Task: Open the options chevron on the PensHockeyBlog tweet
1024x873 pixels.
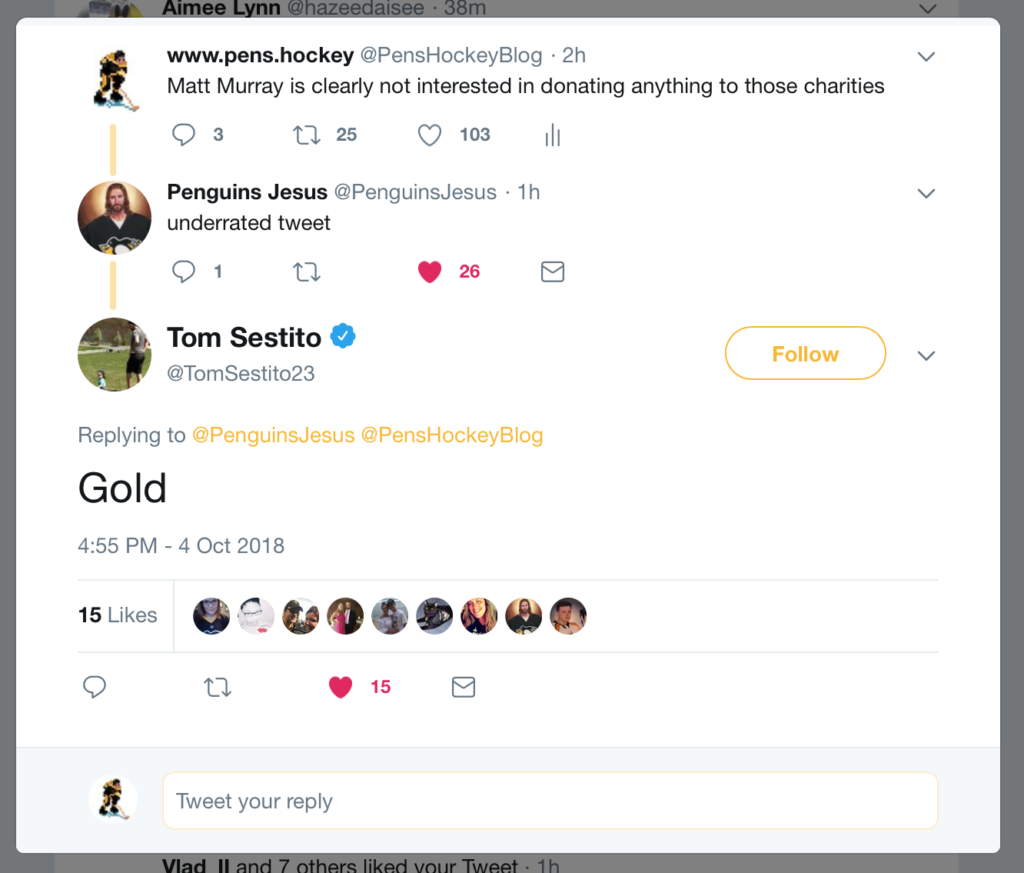Action: pyautogui.click(x=926, y=56)
